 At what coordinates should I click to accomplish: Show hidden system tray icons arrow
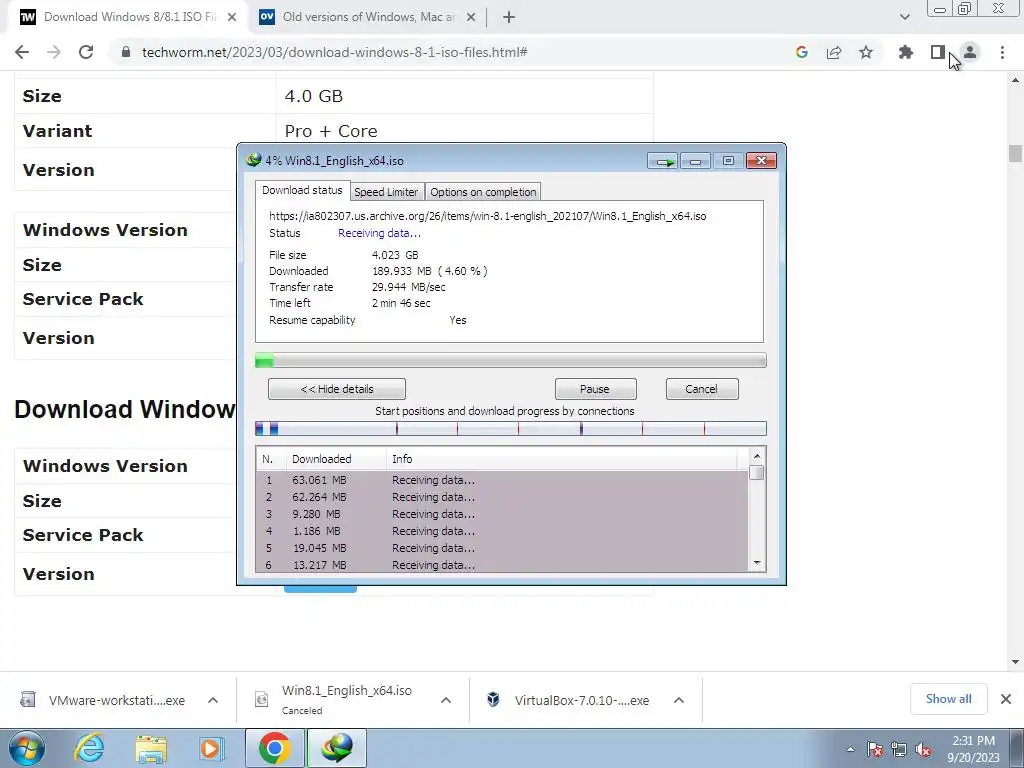point(850,749)
